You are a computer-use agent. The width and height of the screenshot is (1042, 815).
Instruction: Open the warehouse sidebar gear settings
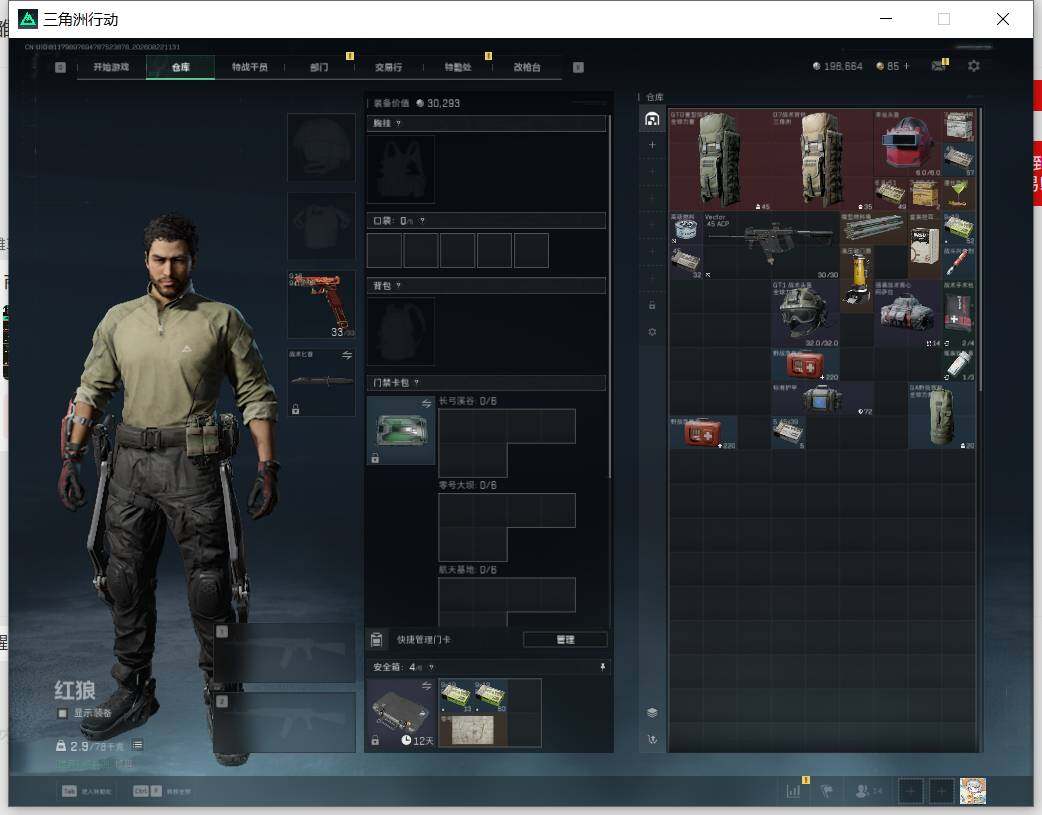(x=652, y=332)
